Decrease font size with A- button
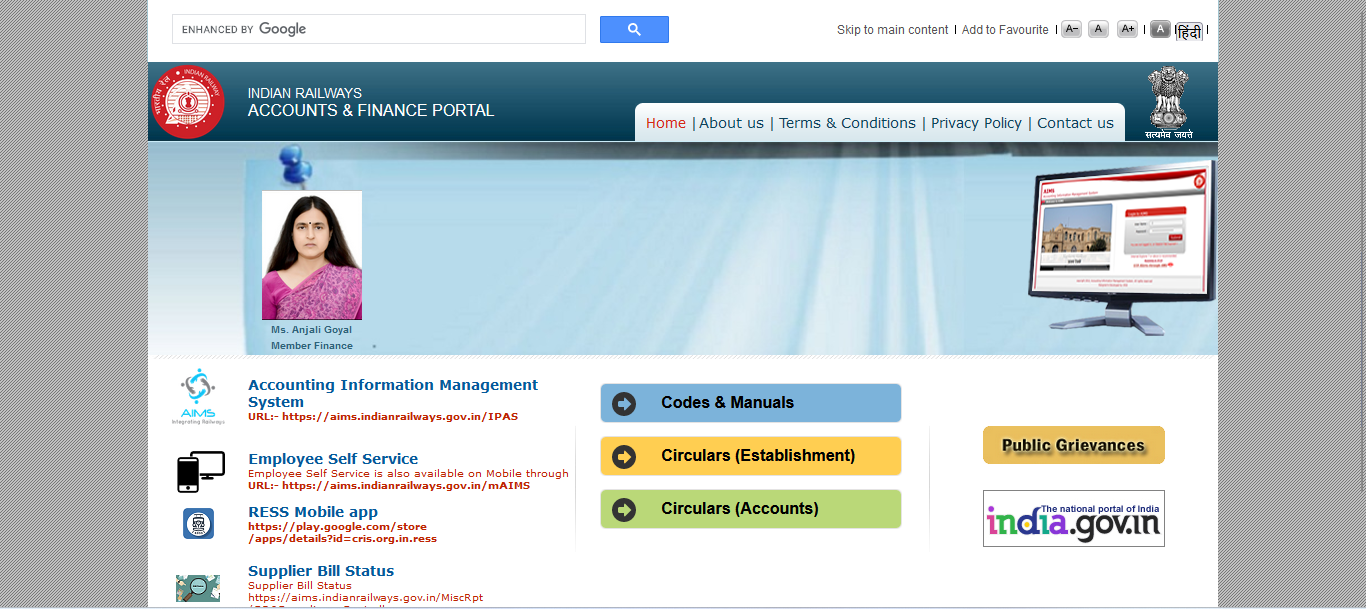This screenshot has width=1366, height=609. [1071, 29]
